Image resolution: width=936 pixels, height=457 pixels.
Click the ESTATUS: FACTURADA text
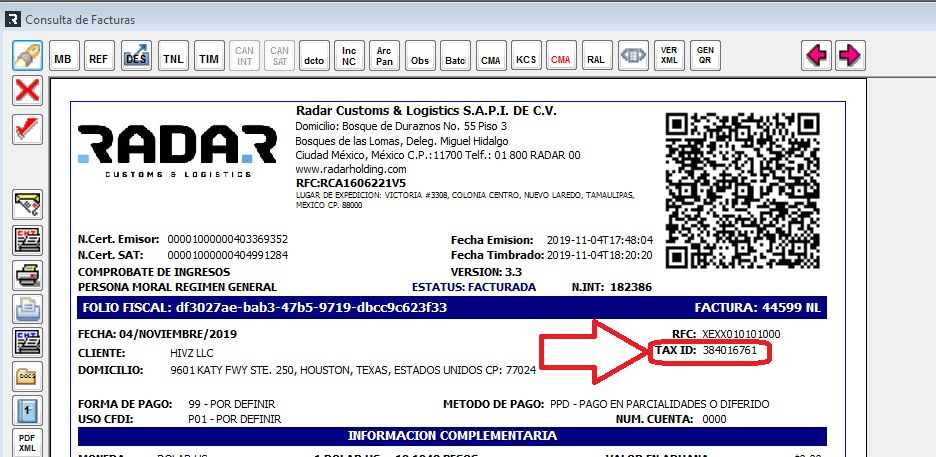(x=473, y=287)
